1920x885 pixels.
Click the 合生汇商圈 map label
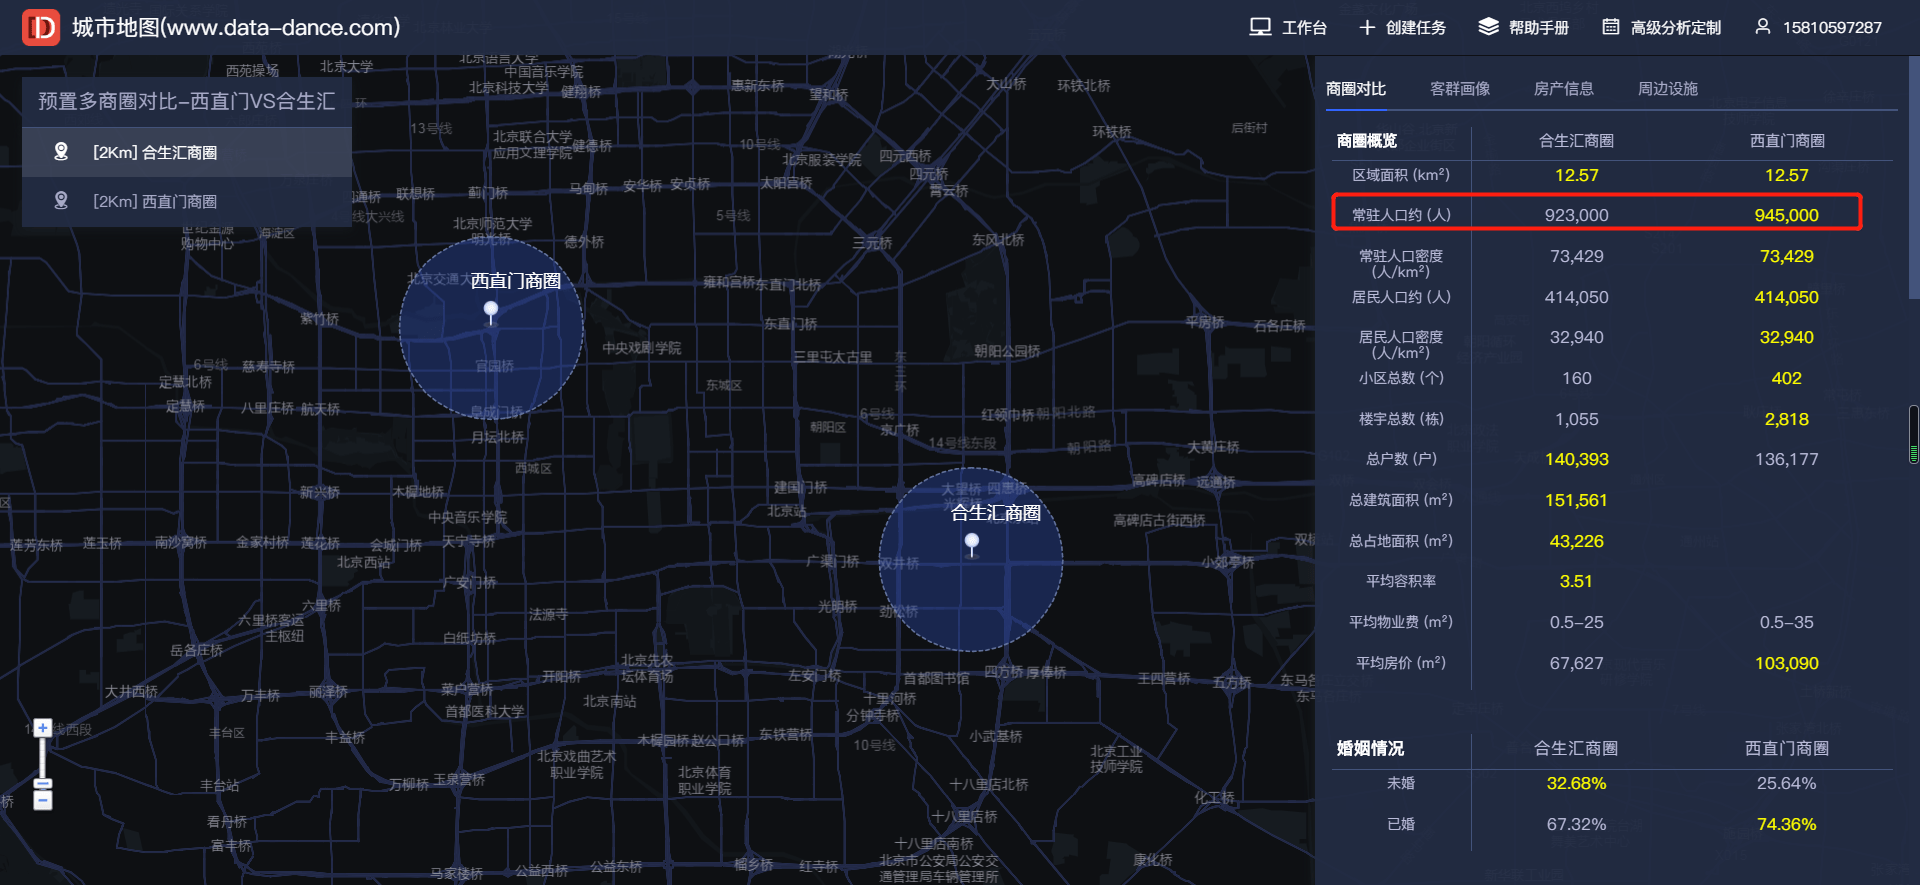(996, 513)
